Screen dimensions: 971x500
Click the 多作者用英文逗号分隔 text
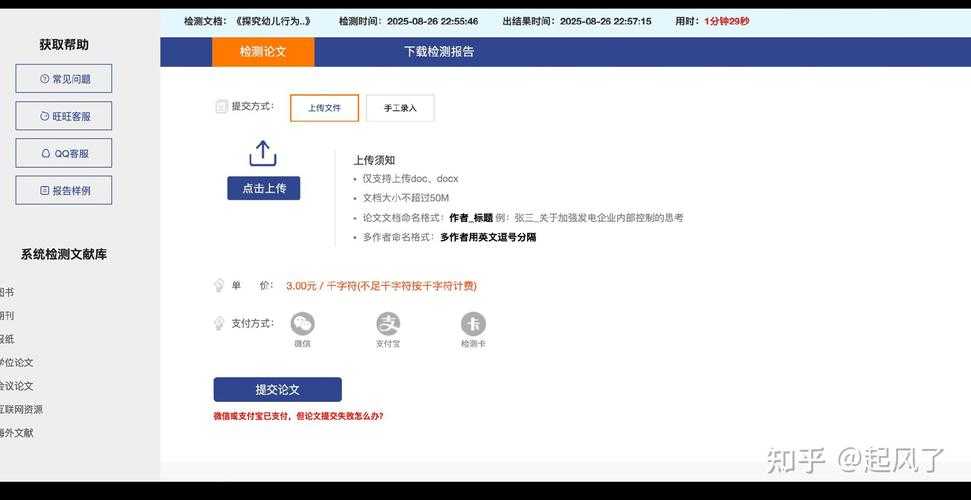point(488,237)
